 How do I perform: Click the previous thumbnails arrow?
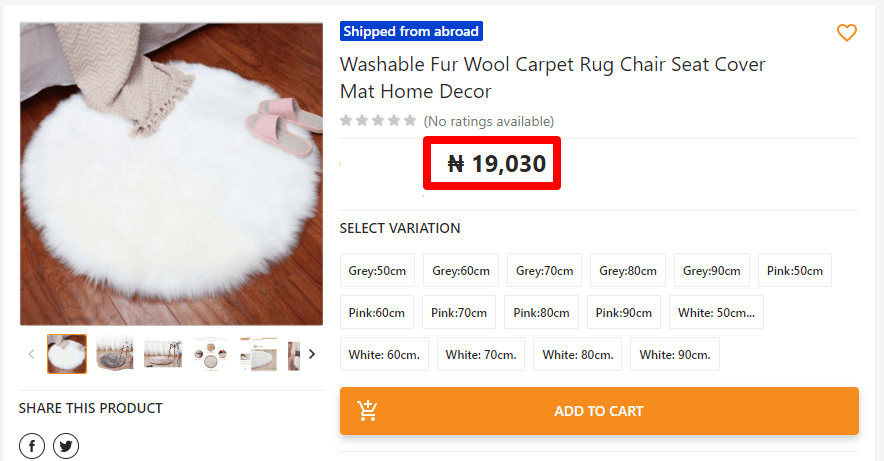pos(31,354)
